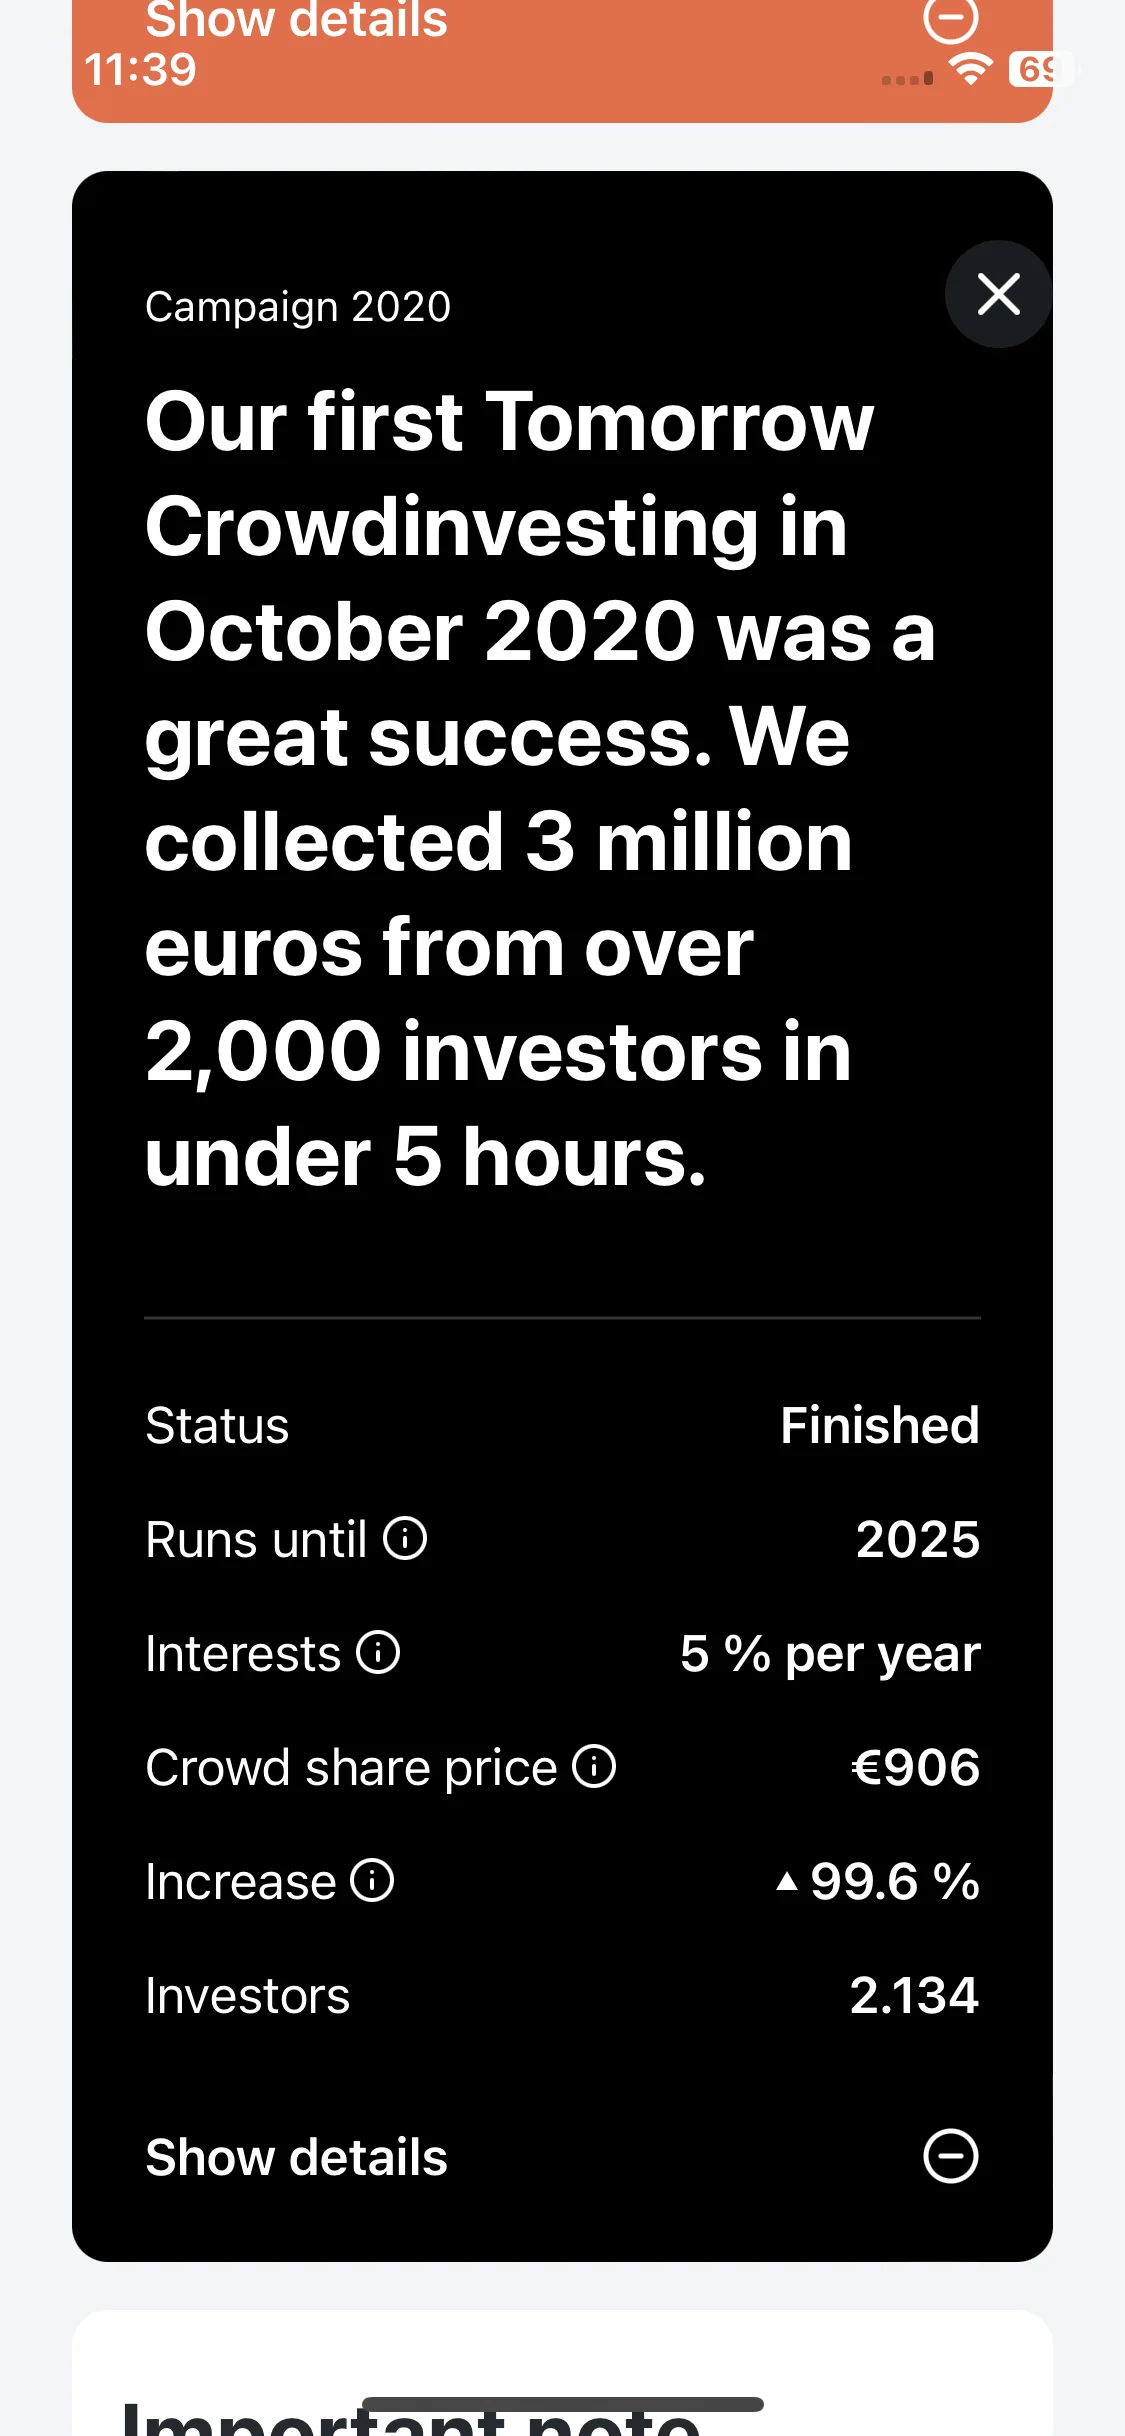Tap the info icon beside Increase
This screenshot has height=2436, width=1125.
(x=373, y=1880)
